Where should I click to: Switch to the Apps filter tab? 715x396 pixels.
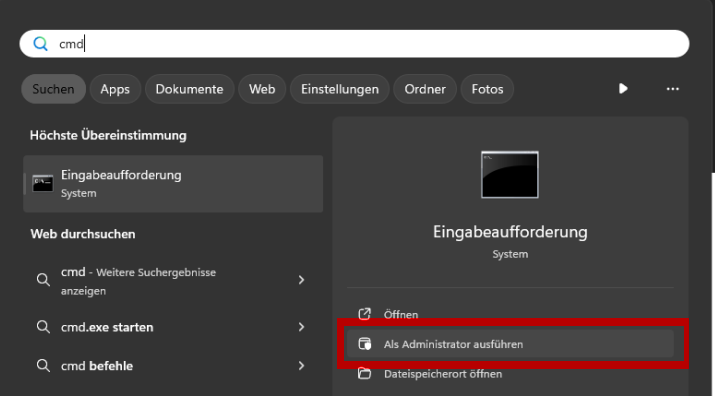[x=115, y=89]
